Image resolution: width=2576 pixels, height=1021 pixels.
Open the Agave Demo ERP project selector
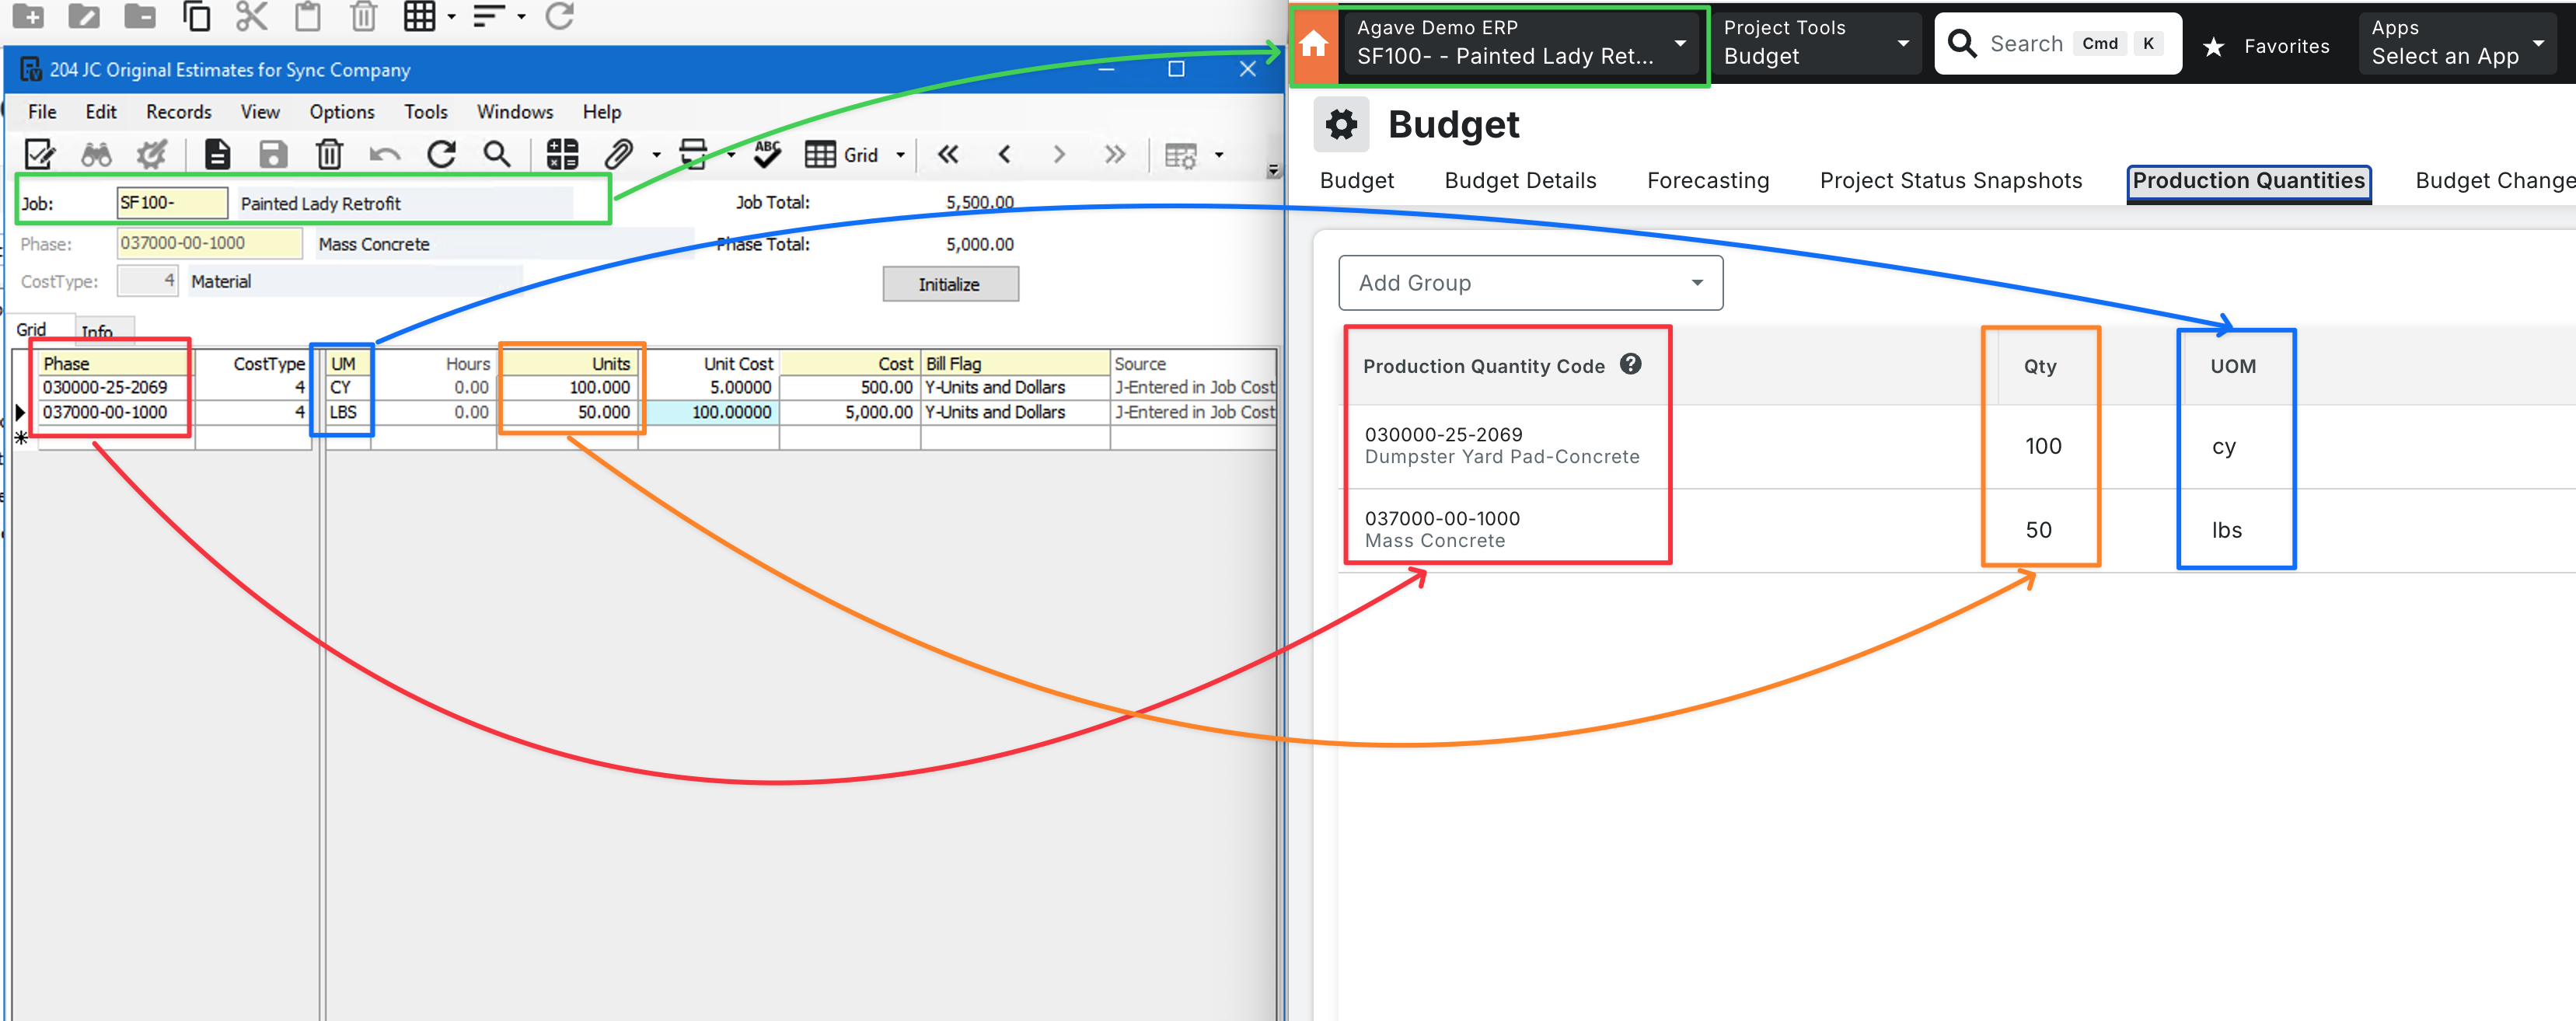[1521, 43]
